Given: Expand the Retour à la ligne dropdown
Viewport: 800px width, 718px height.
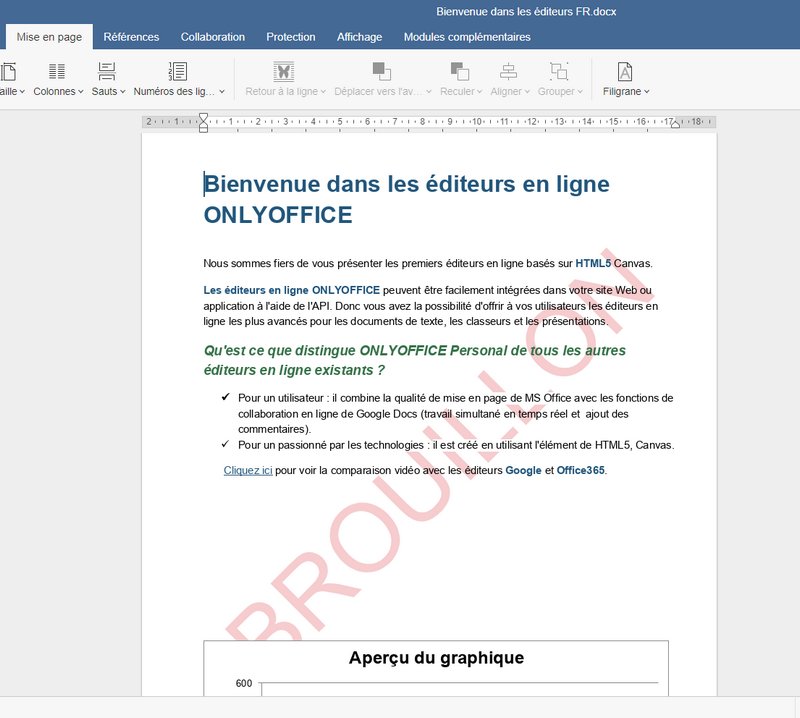Looking at the screenshot, I should tap(323, 92).
